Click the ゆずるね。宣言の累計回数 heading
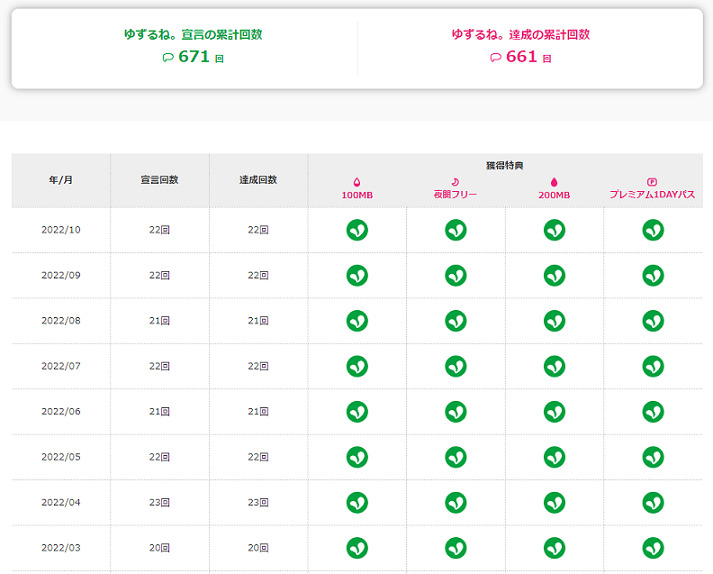The image size is (713, 574). click(193, 34)
